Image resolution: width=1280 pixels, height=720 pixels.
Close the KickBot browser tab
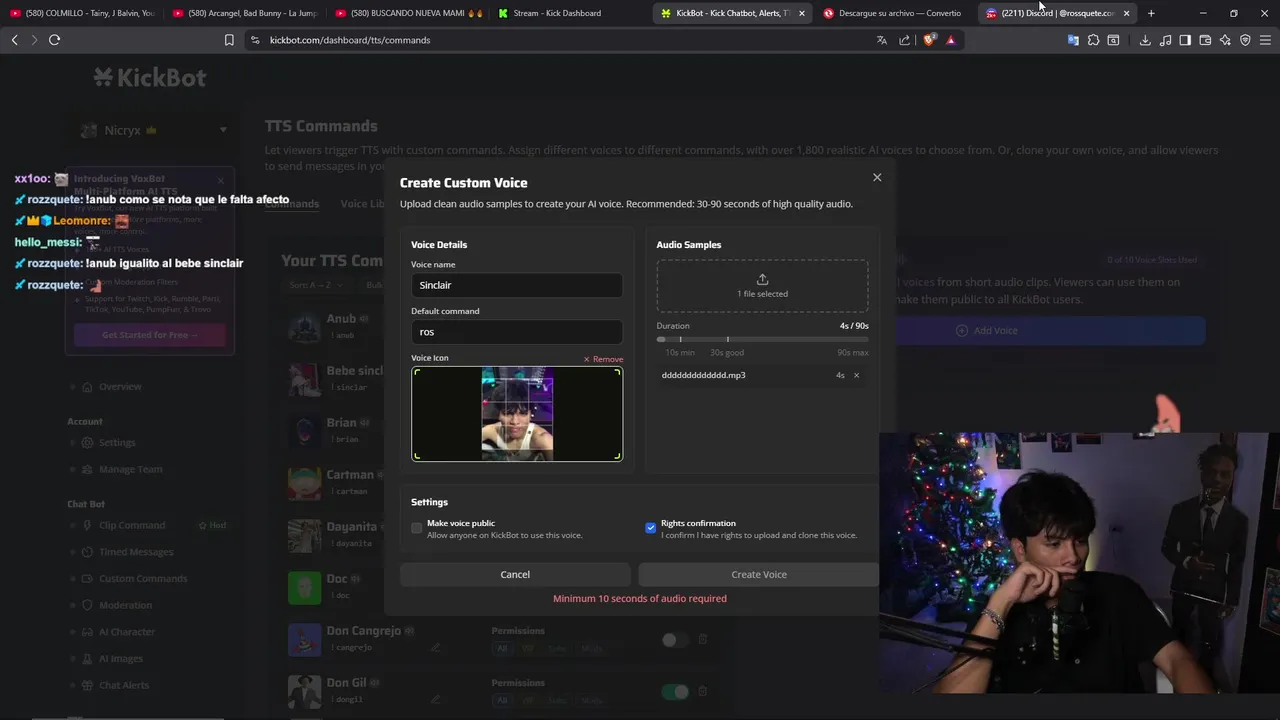[801, 13]
